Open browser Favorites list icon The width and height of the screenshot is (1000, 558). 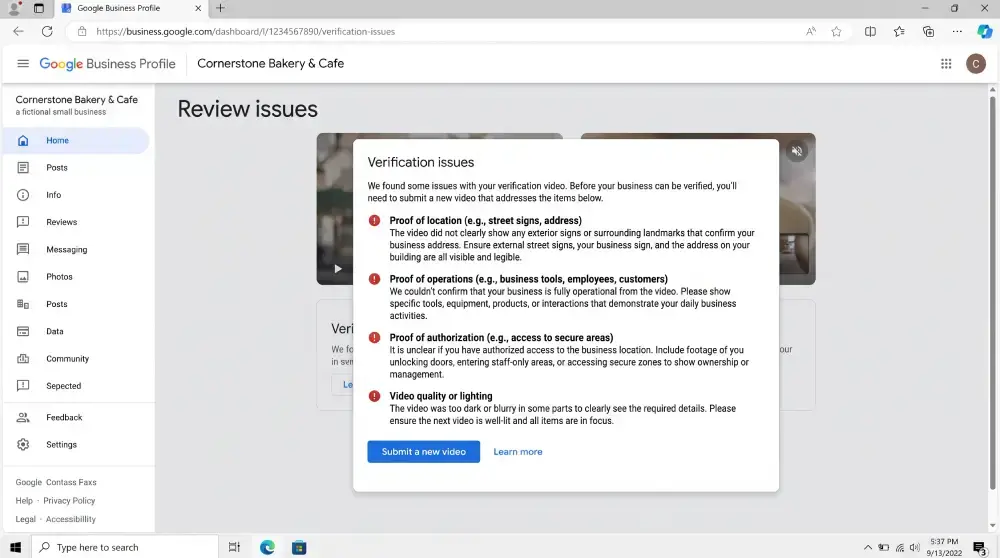899,31
